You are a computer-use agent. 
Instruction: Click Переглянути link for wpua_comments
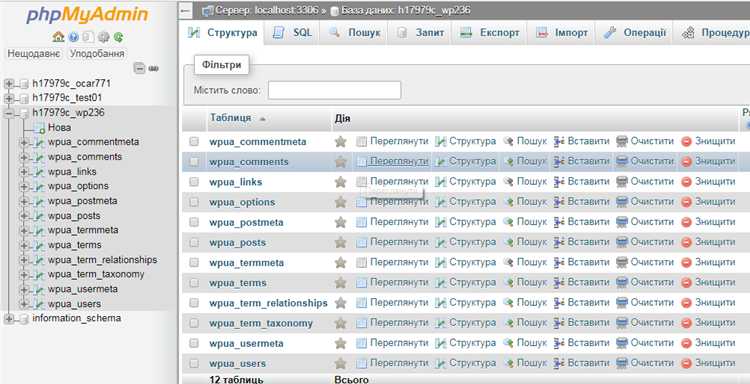click(x=399, y=162)
